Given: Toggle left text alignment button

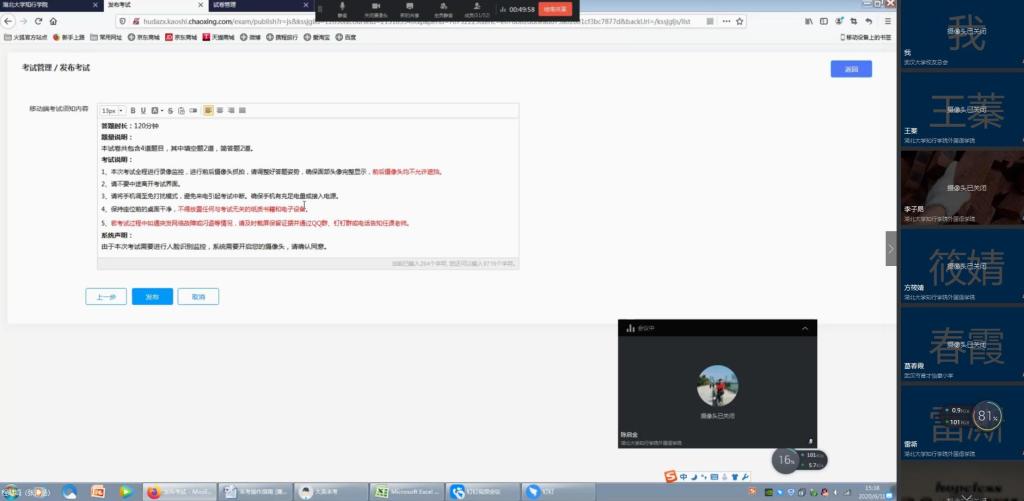Looking at the screenshot, I should pyautogui.click(x=208, y=110).
